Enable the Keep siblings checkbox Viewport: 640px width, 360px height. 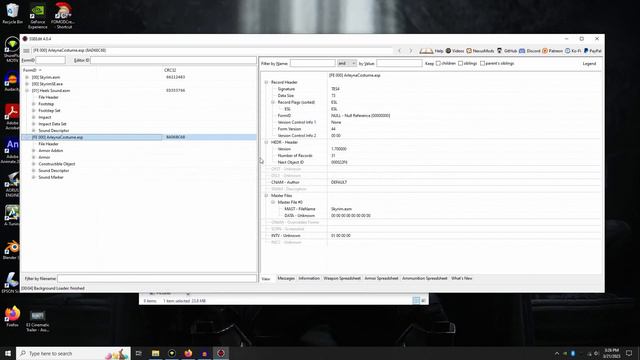pos(460,63)
